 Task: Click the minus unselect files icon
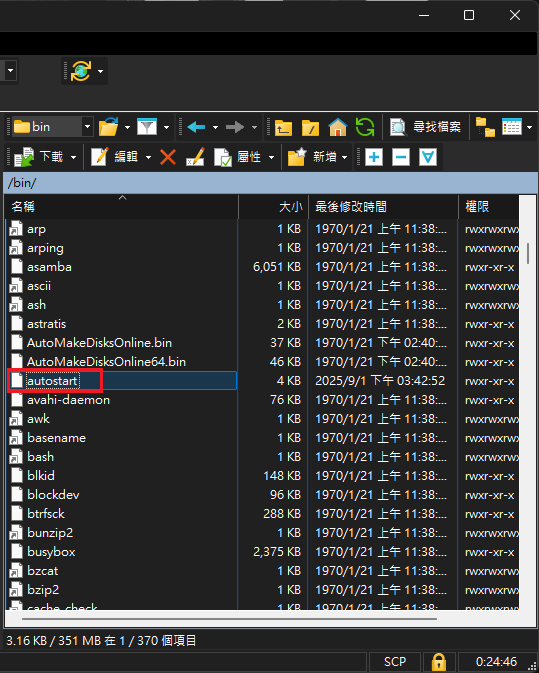click(x=401, y=157)
